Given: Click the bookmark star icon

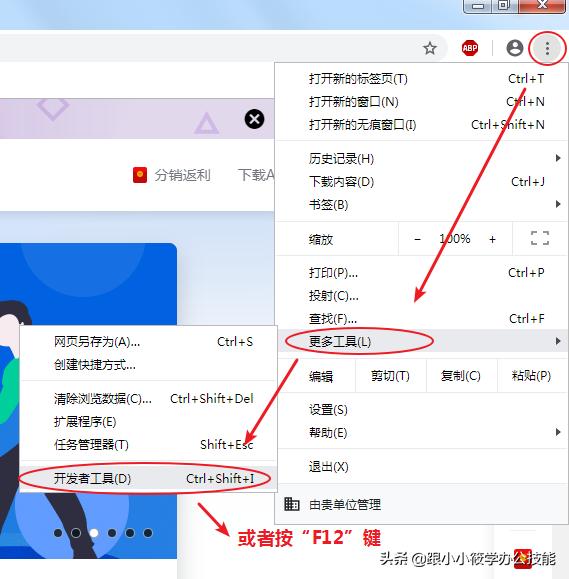Looking at the screenshot, I should (430, 48).
